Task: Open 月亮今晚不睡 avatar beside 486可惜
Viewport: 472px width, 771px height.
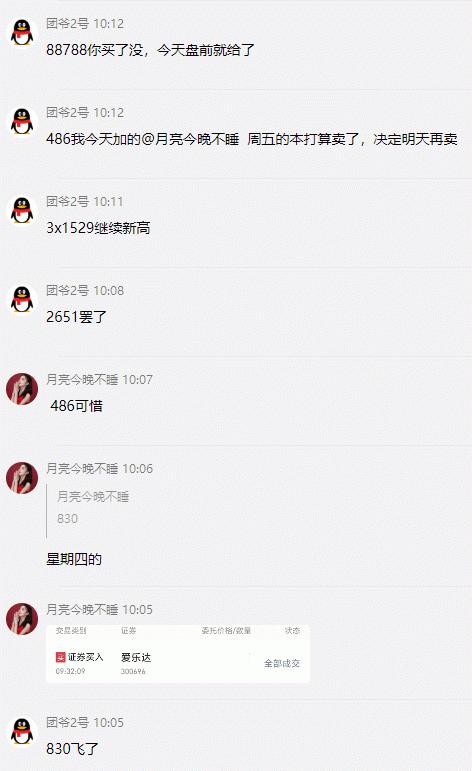Action: click(x=22, y=389)
